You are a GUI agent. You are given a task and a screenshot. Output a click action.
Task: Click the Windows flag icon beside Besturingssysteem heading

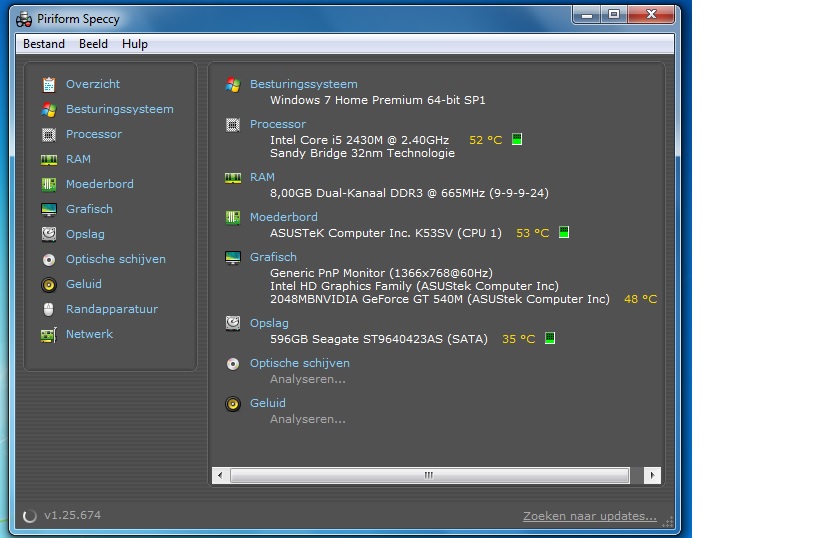pos(232,85)
